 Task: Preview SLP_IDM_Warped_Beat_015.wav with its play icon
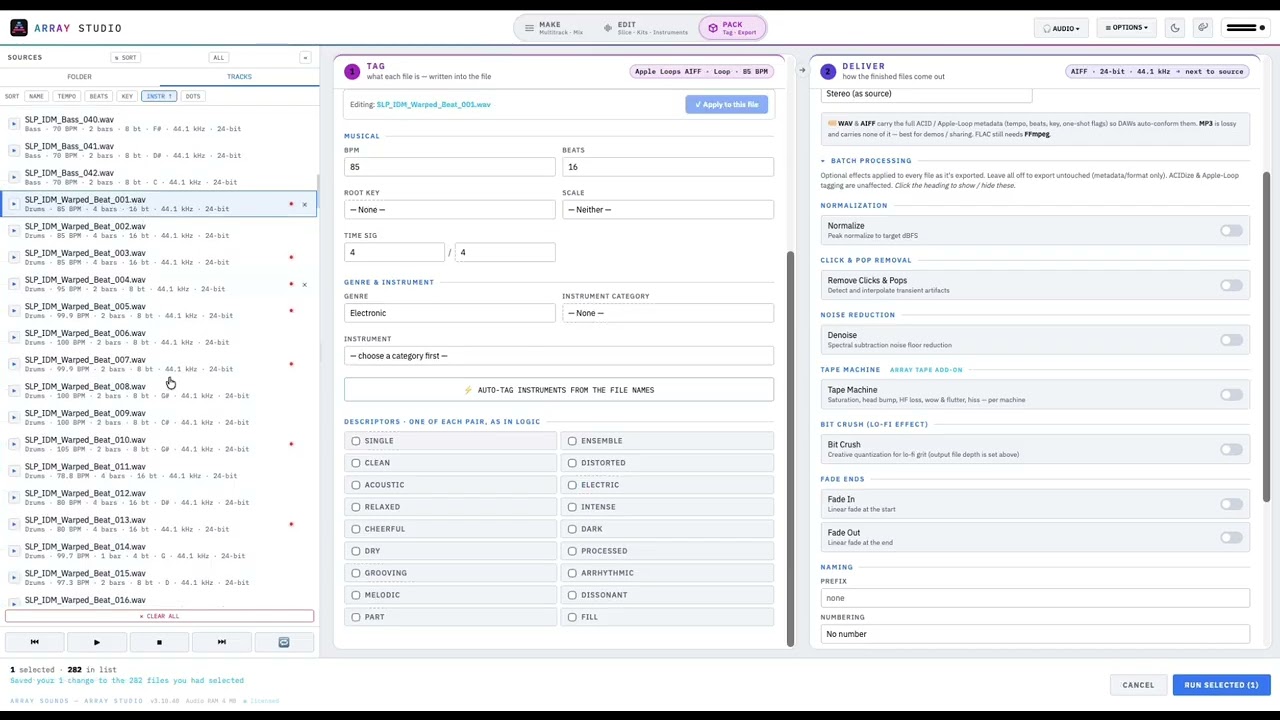click(14, 578)
